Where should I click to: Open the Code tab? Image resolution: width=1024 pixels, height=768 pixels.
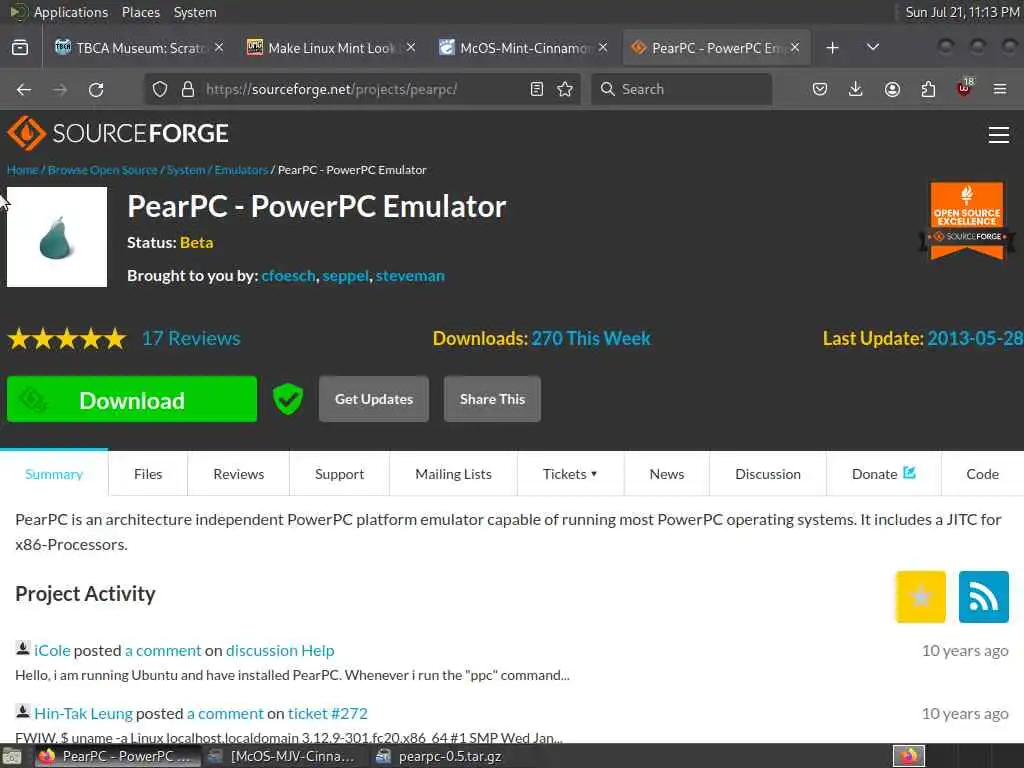tap(983, 474)
